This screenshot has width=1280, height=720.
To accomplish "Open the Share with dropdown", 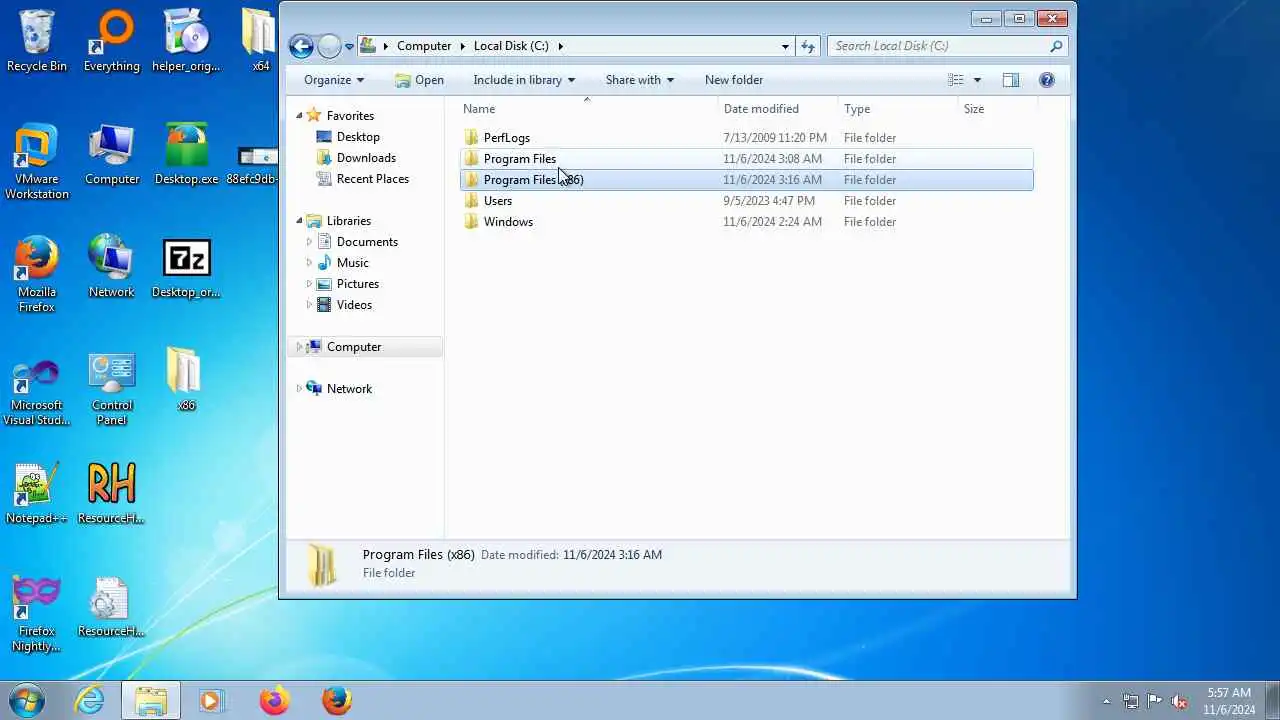I will pos(639,80).
